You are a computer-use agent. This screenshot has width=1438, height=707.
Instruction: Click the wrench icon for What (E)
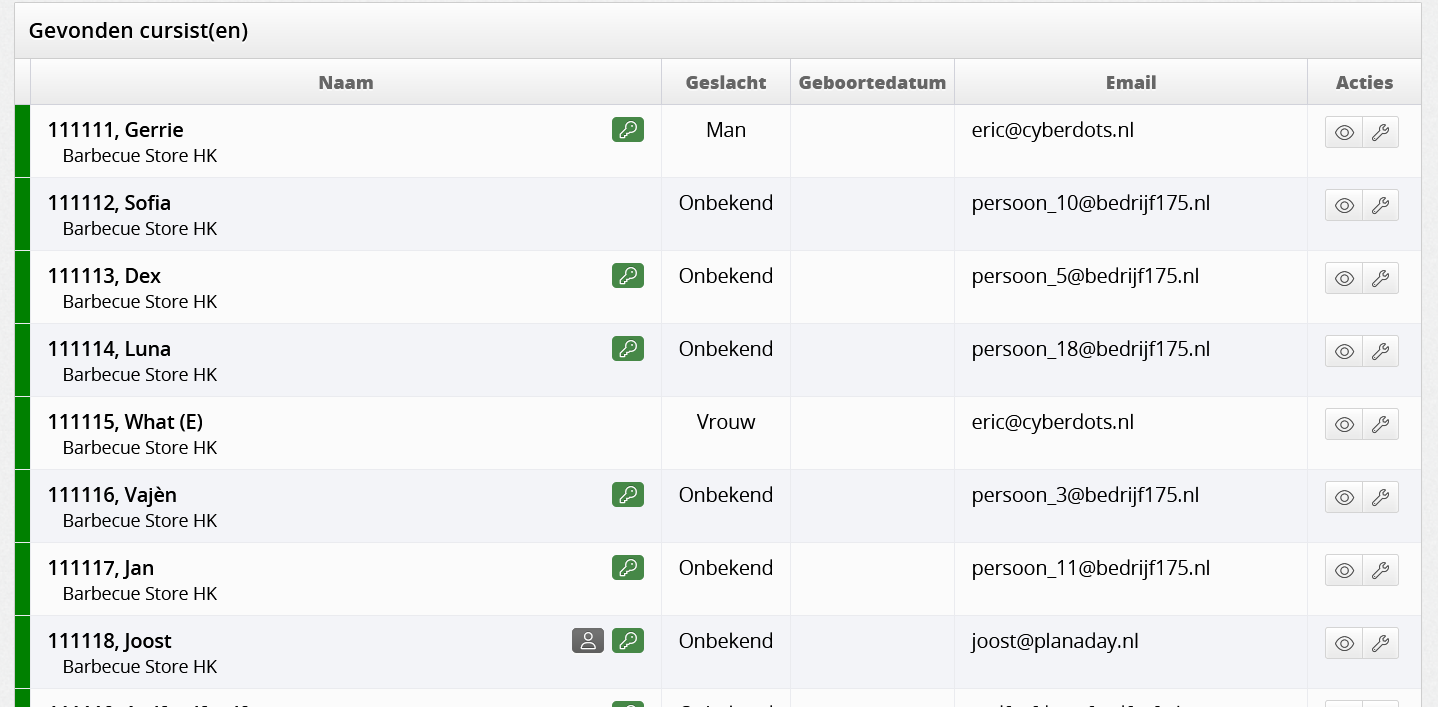[x=1380, y=424]
